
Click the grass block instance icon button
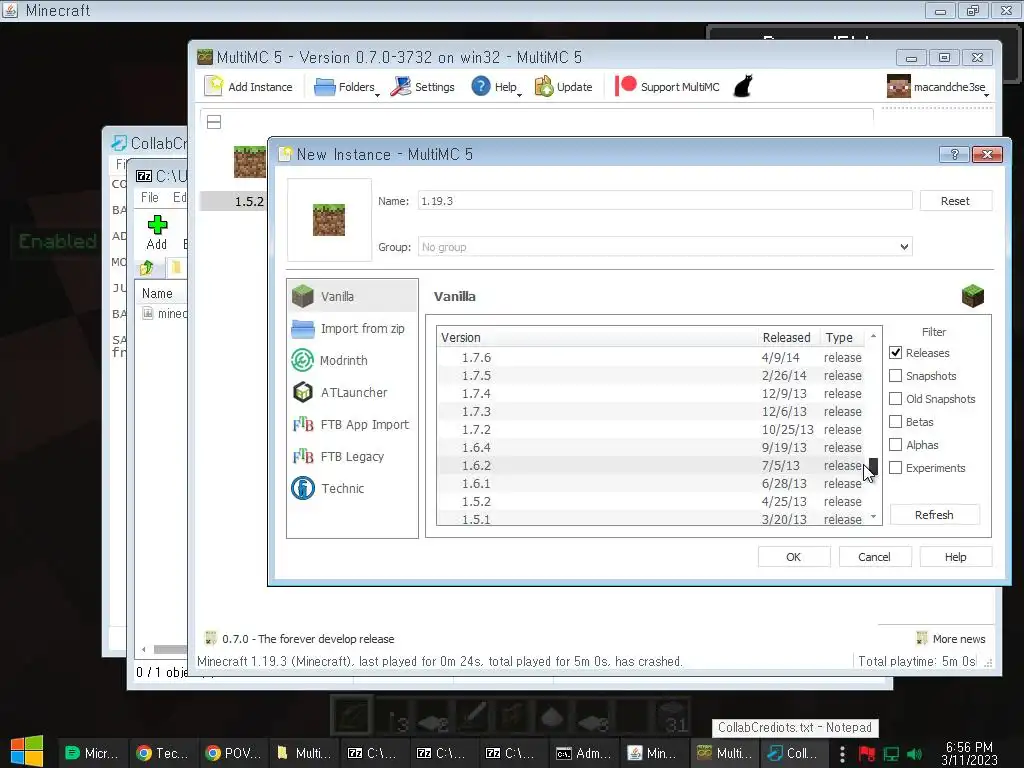(329, 220)
